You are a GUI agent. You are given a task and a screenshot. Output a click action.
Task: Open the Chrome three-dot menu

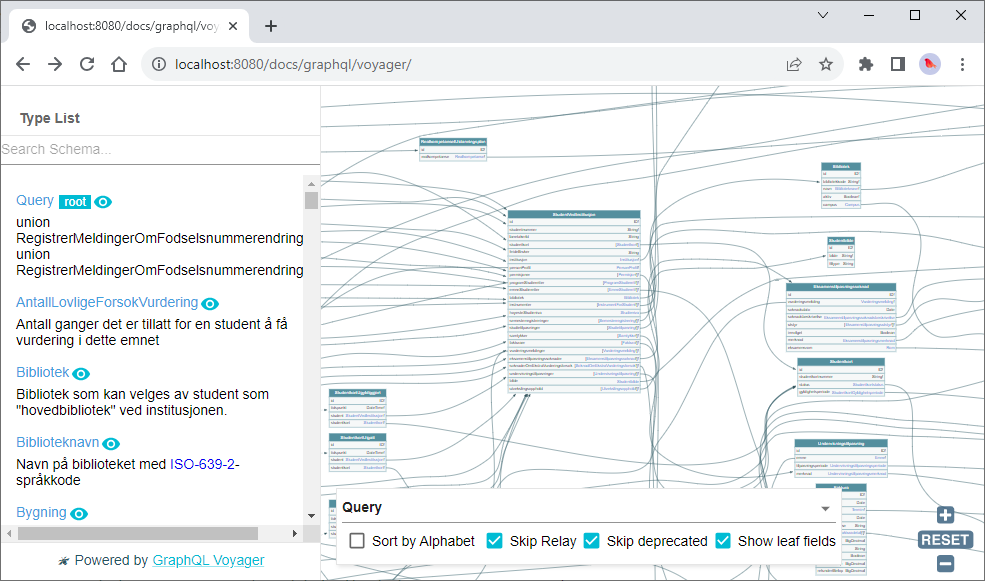click(962, 64)
